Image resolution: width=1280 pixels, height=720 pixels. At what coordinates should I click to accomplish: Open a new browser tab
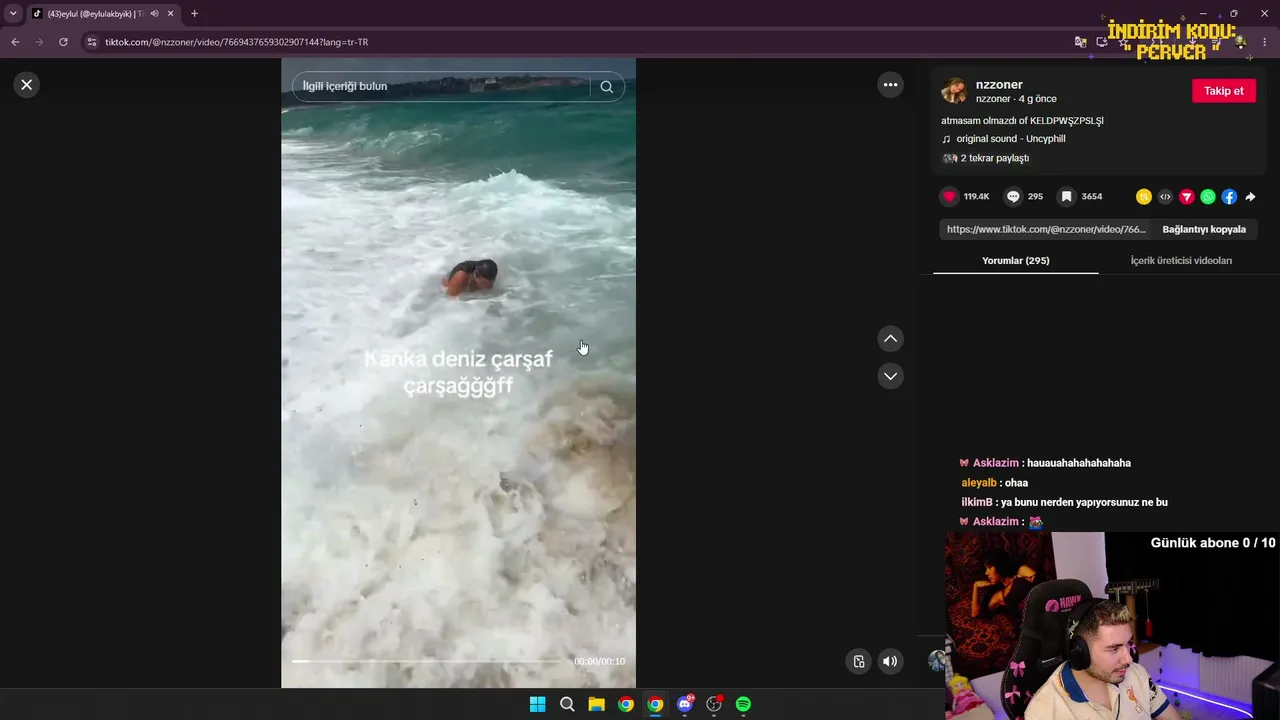point(194,14)
